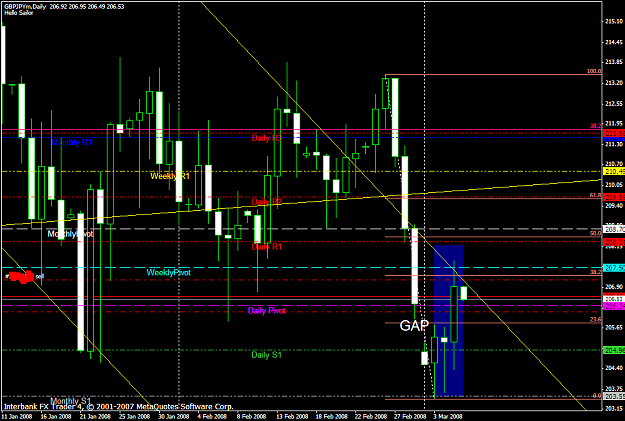Click the green 204.9 price tag

tap(614, 350)
